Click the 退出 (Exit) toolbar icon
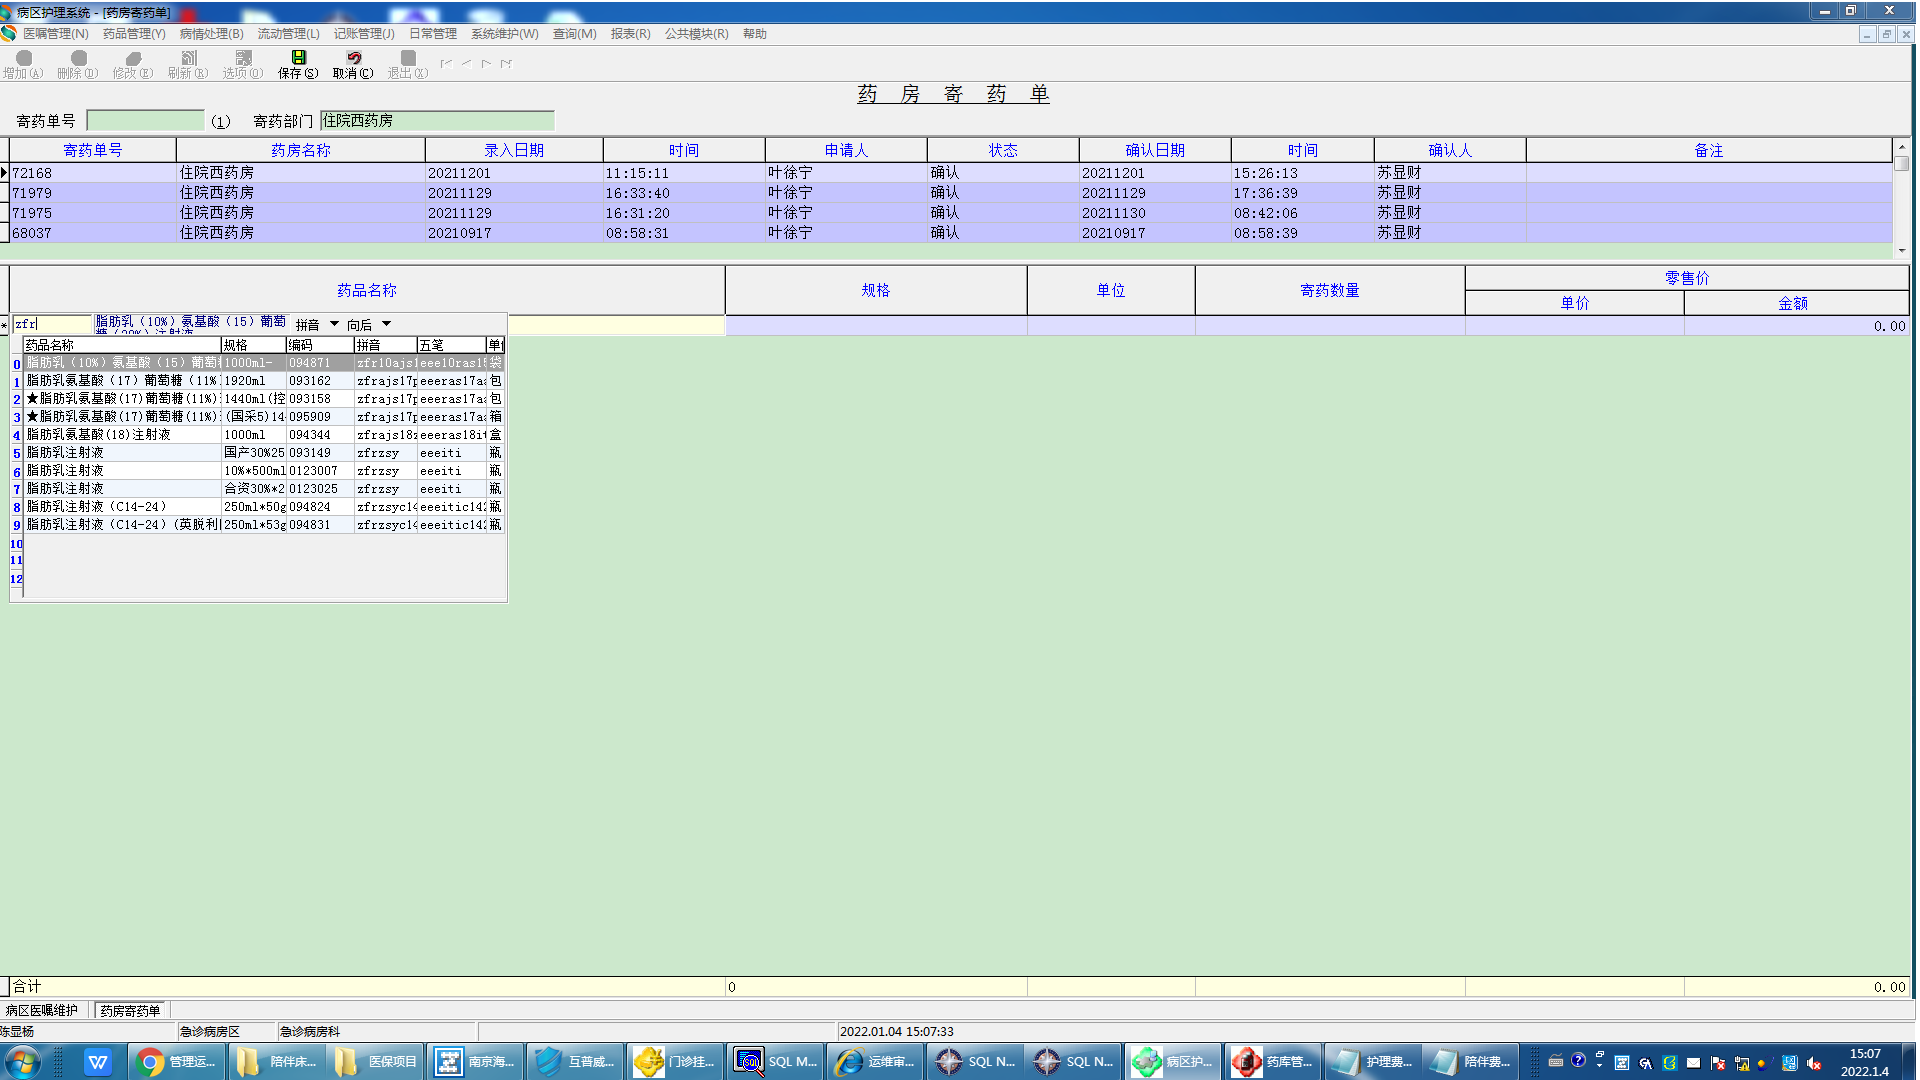Viewport: 1920px width, 1080px height. 408,58
